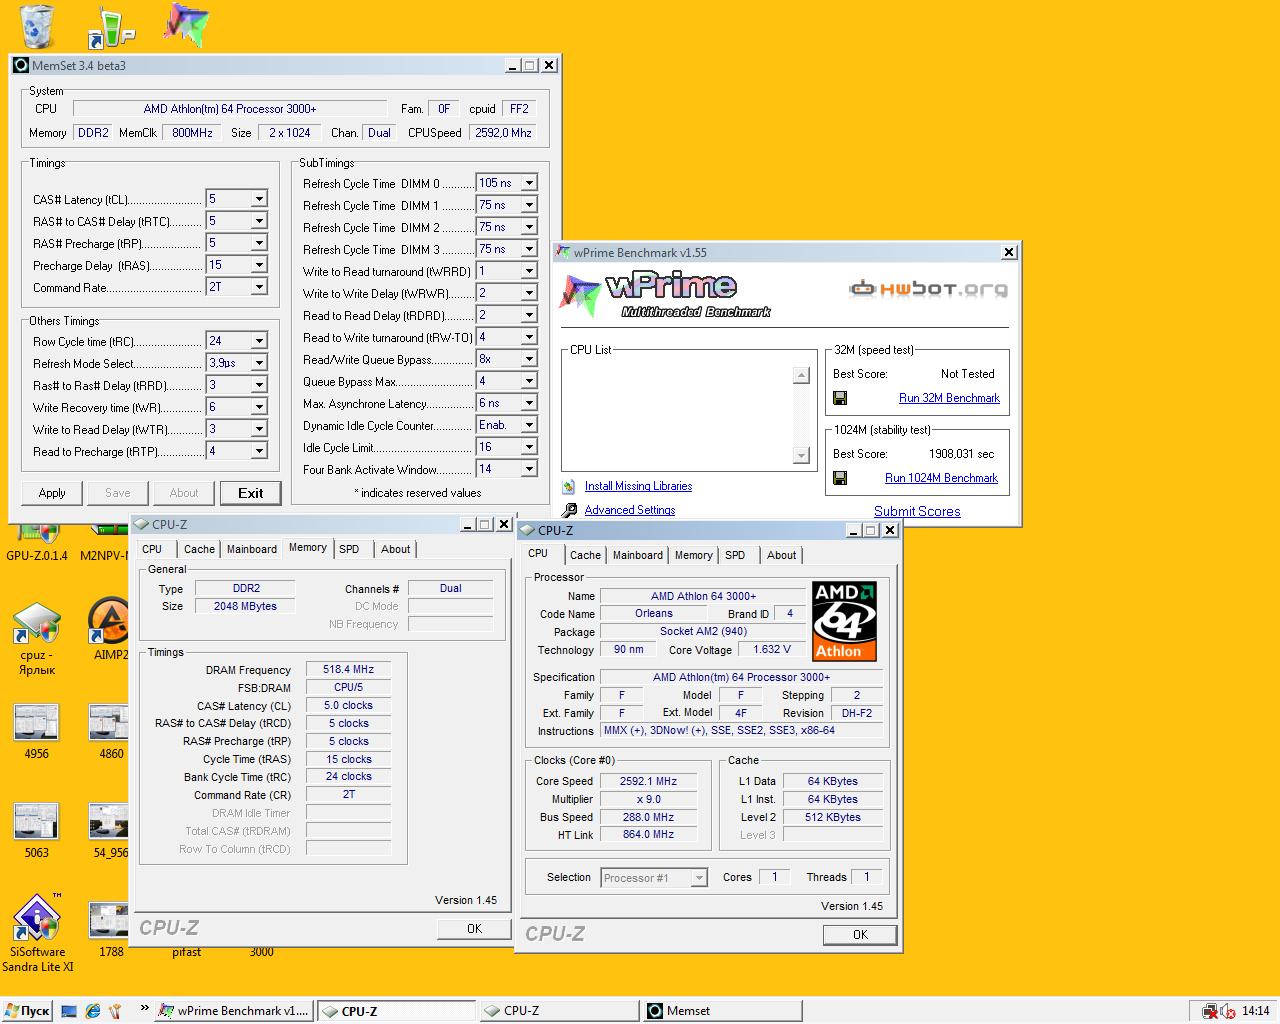Click the hwbot.org logo in wPrime
1280x1024 pixels.
tap(928, 289)
